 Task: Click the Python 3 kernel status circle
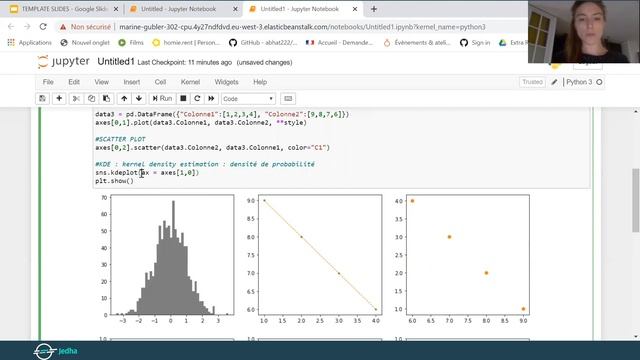tap(599, 82)
